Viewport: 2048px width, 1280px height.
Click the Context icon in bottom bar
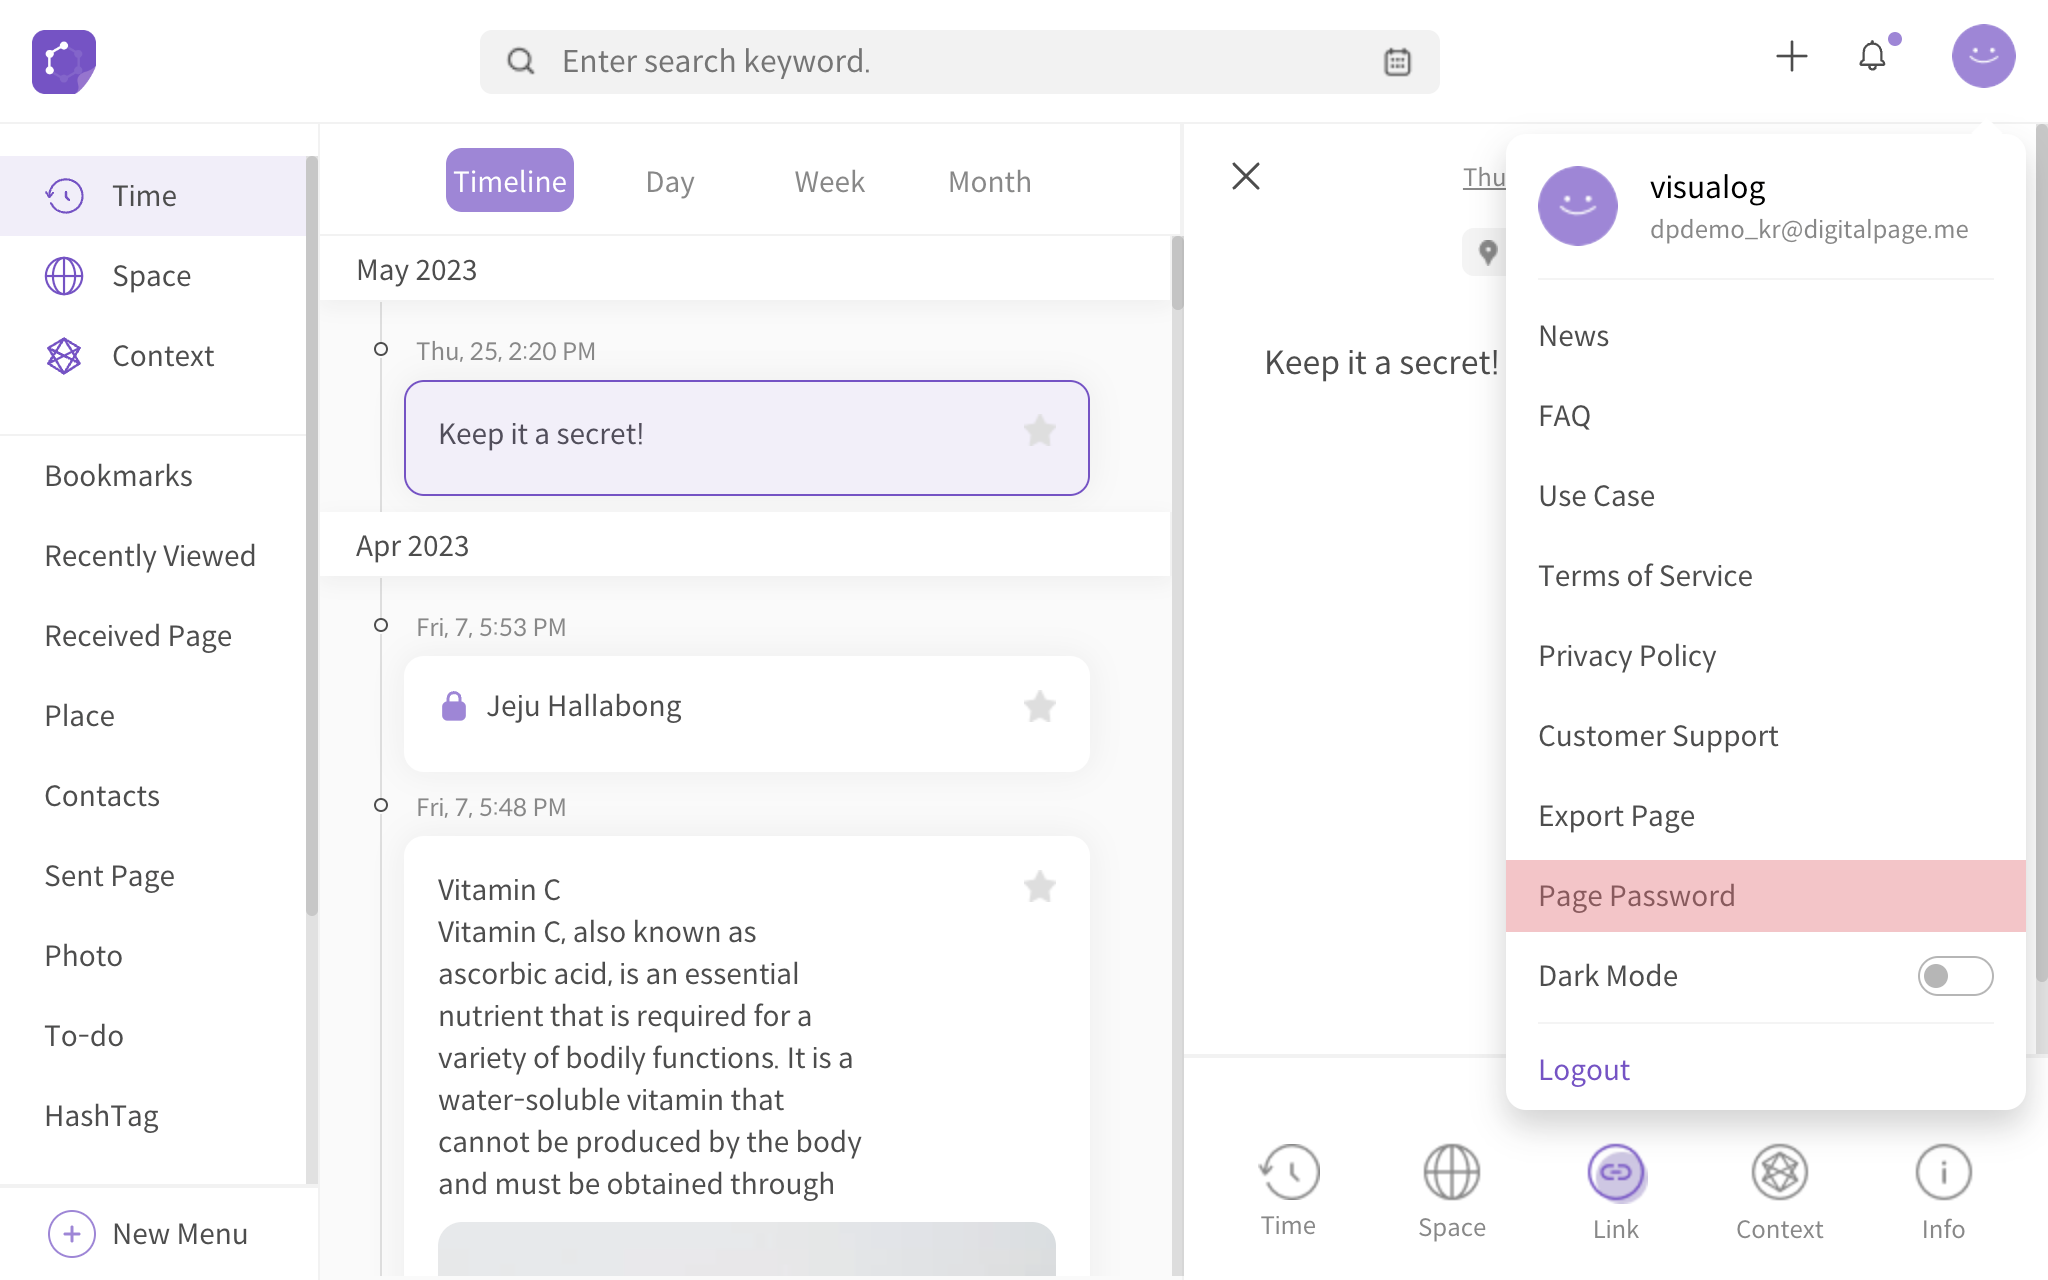tap(1779, 1174)
